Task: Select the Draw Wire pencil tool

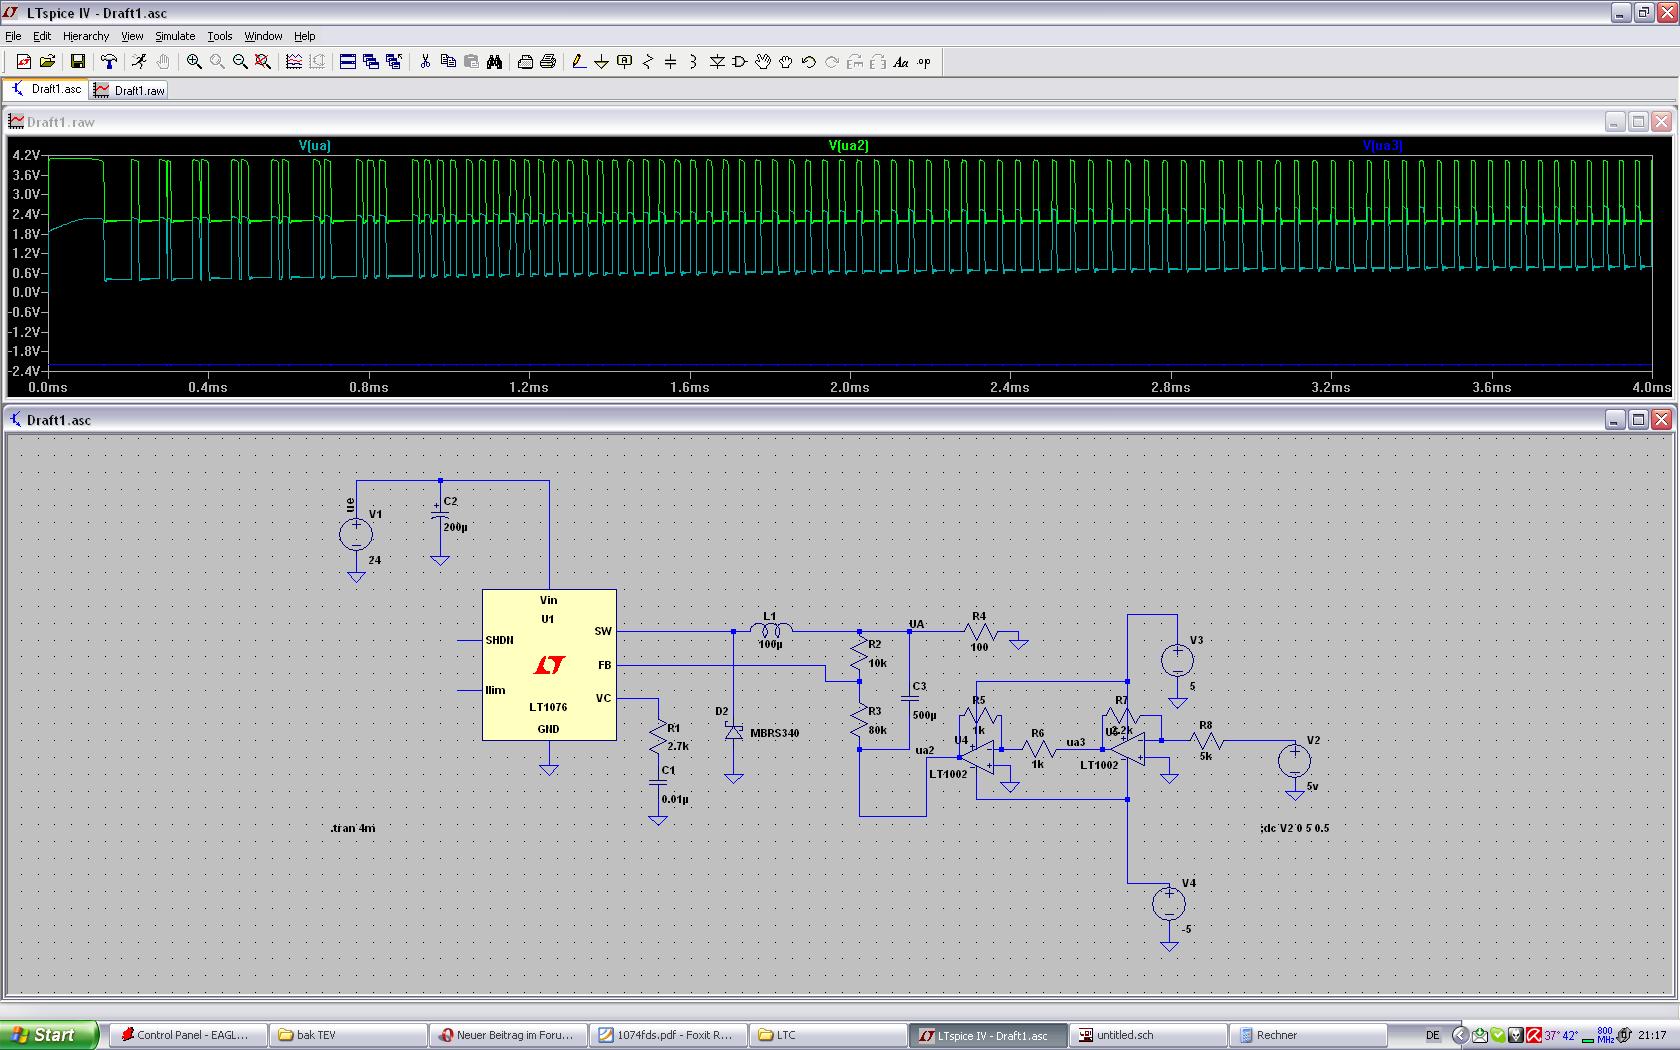Action: pos(579,62)
